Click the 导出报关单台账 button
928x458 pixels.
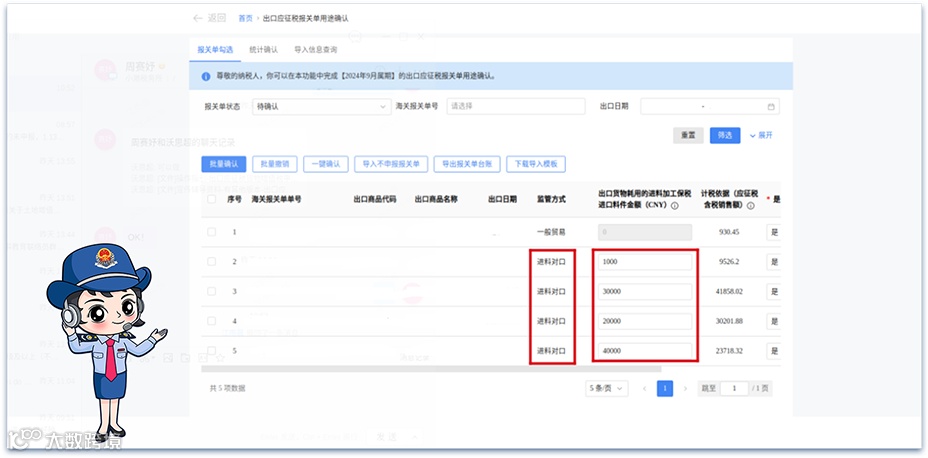point(467,164)
